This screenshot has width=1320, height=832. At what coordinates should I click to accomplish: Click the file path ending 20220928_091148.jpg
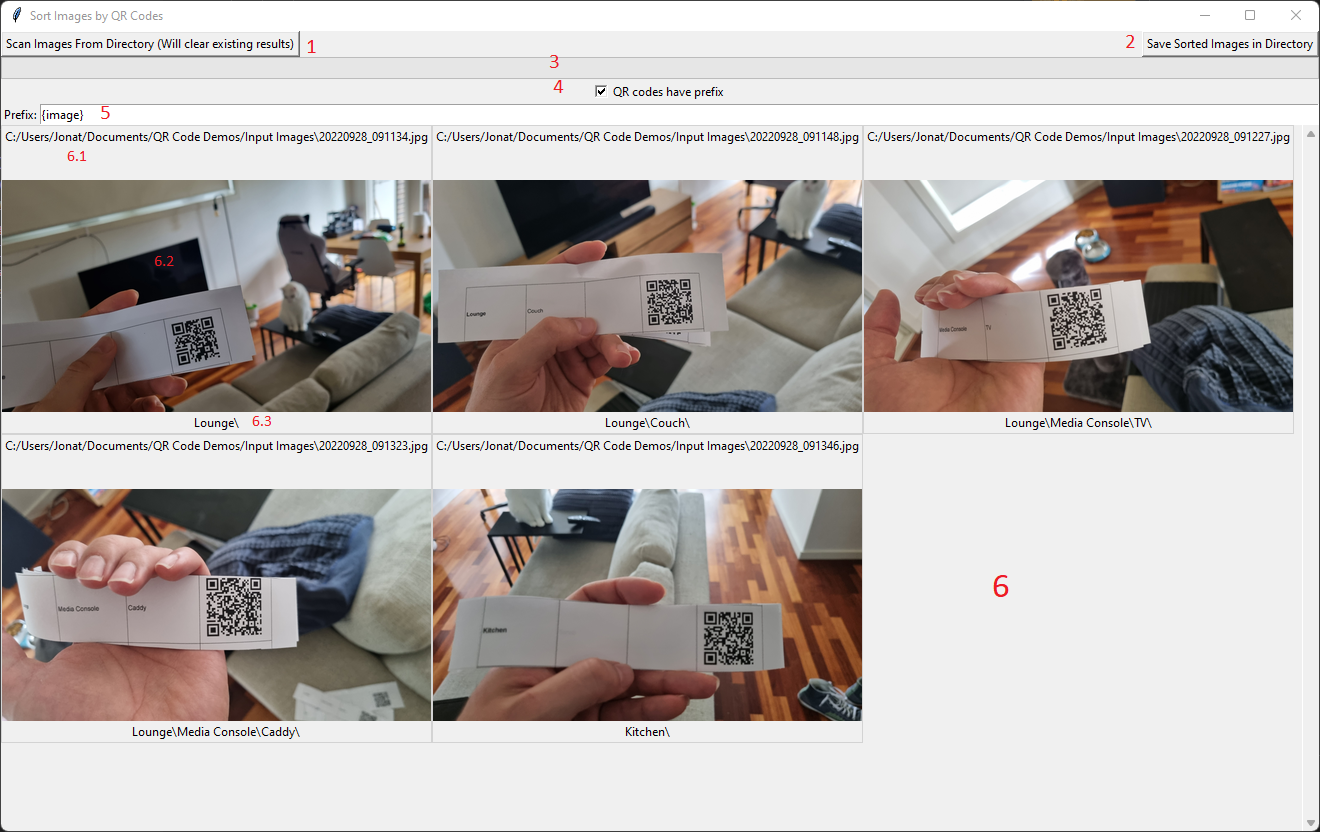[x=648, y=137]
